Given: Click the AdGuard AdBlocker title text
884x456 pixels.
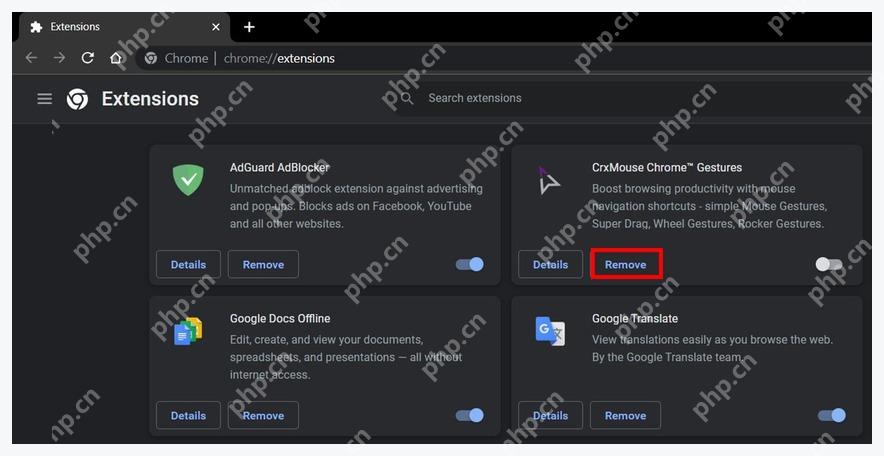Looking at the screenshot, I should tap(280, 167).
